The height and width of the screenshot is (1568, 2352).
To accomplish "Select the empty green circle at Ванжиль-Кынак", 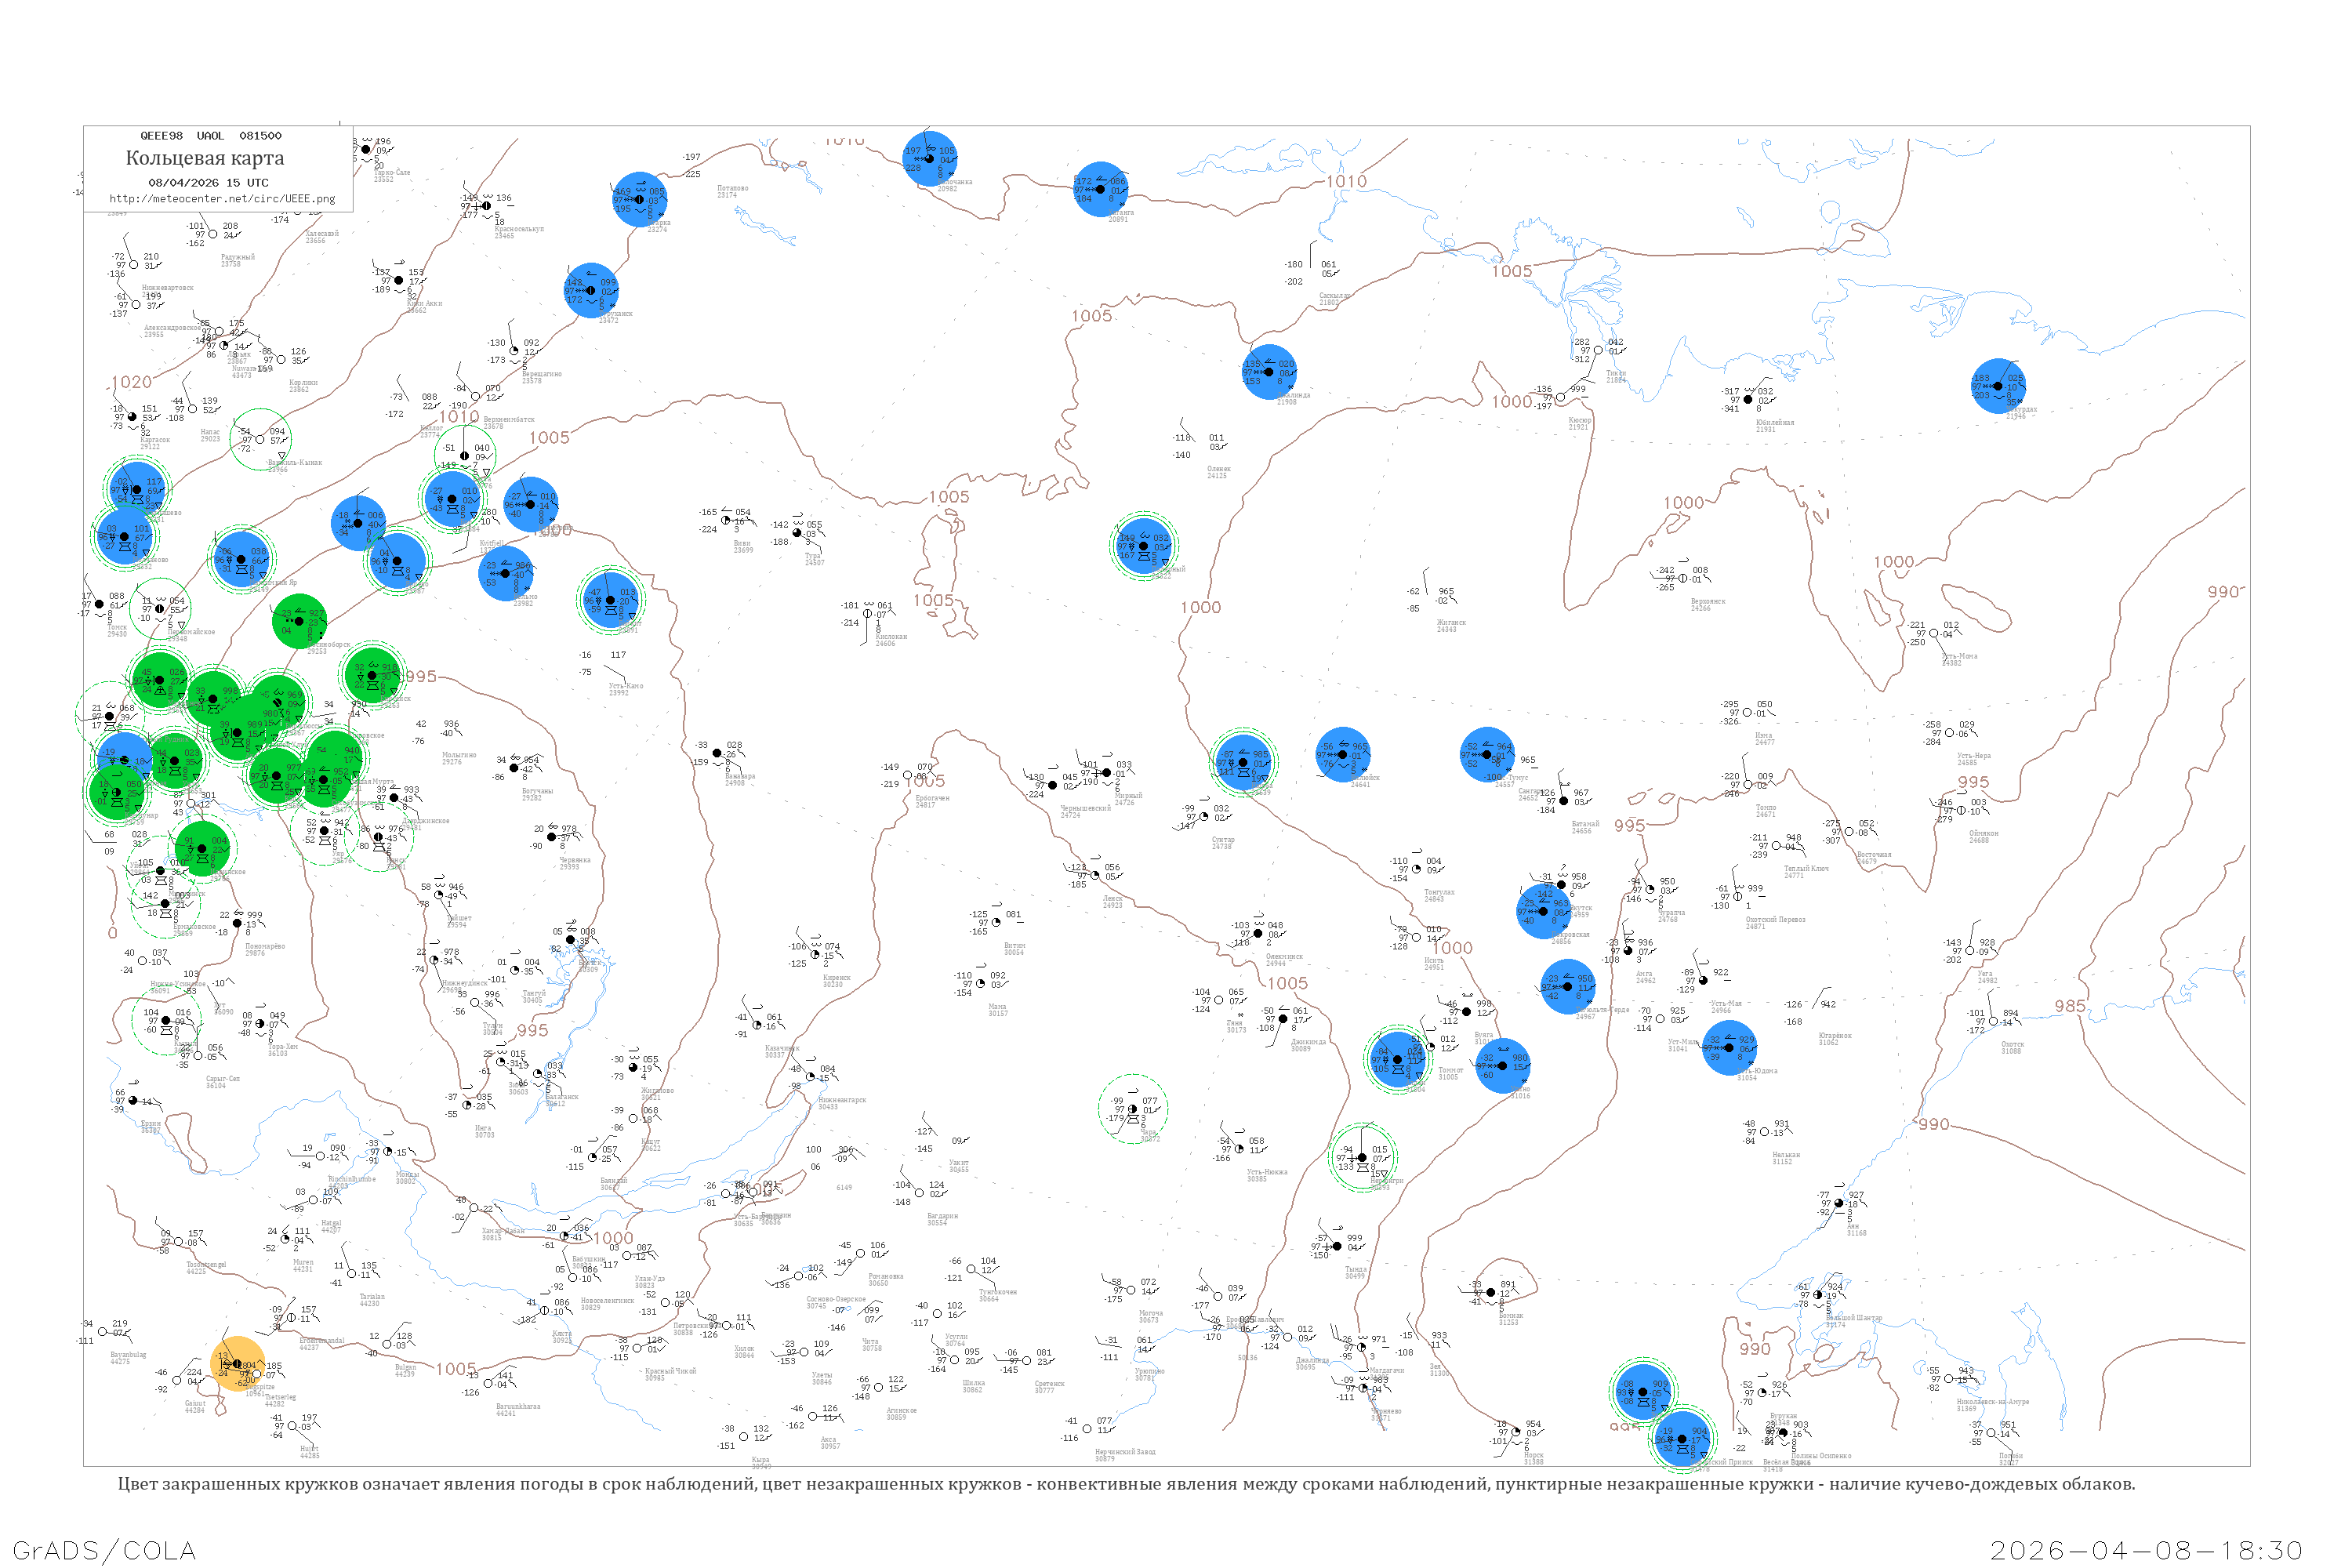I will pyautogui.click(x=260, y=439).
